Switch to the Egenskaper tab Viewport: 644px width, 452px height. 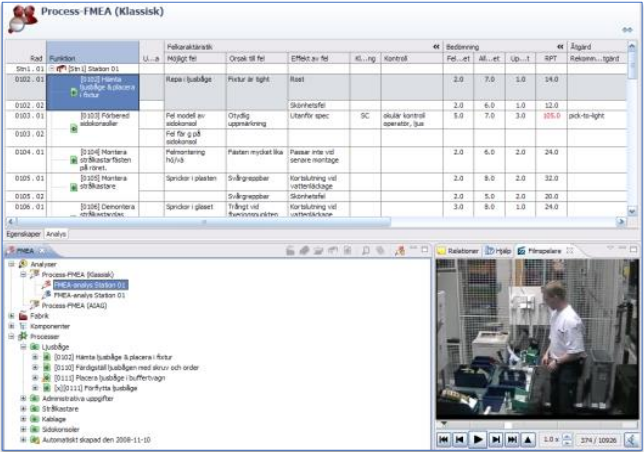[x=22, y=232]
